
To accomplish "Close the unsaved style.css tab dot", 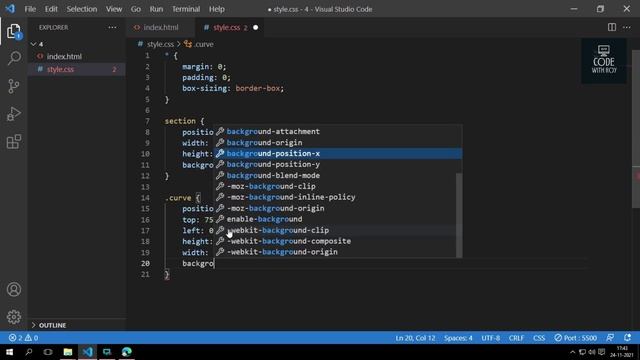I will pyautogui.click(x=256, y=27).
